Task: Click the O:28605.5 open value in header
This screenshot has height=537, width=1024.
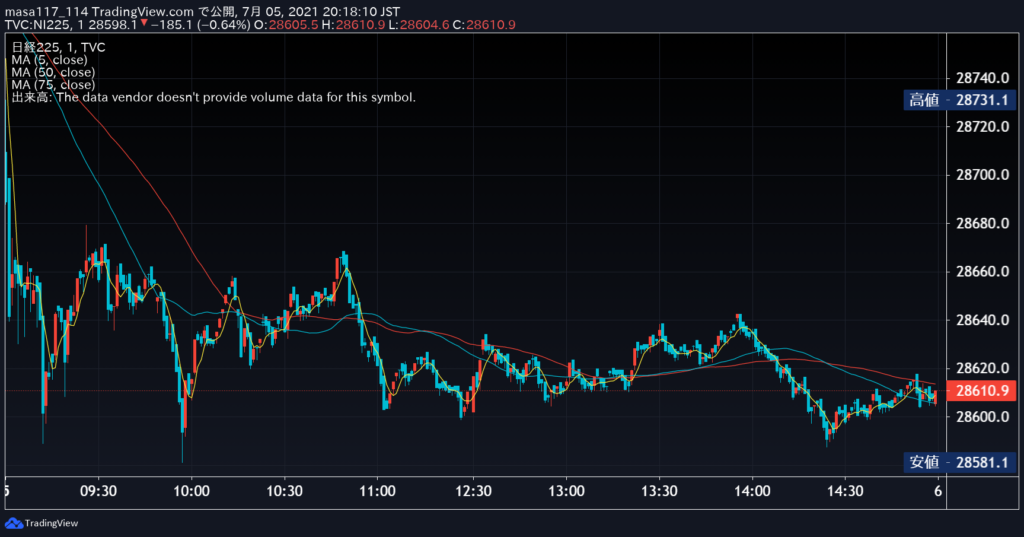Action: [x=286, y=25]
